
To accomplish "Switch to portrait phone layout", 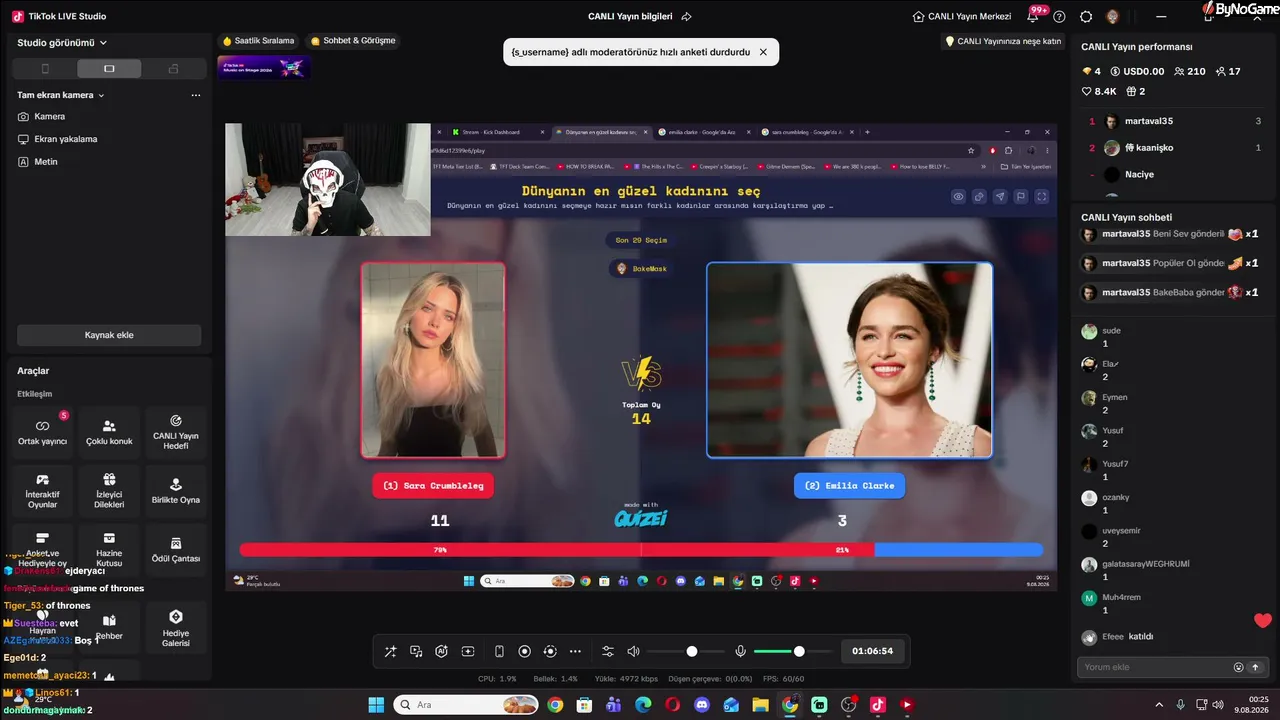I will (x=45, y=69).
